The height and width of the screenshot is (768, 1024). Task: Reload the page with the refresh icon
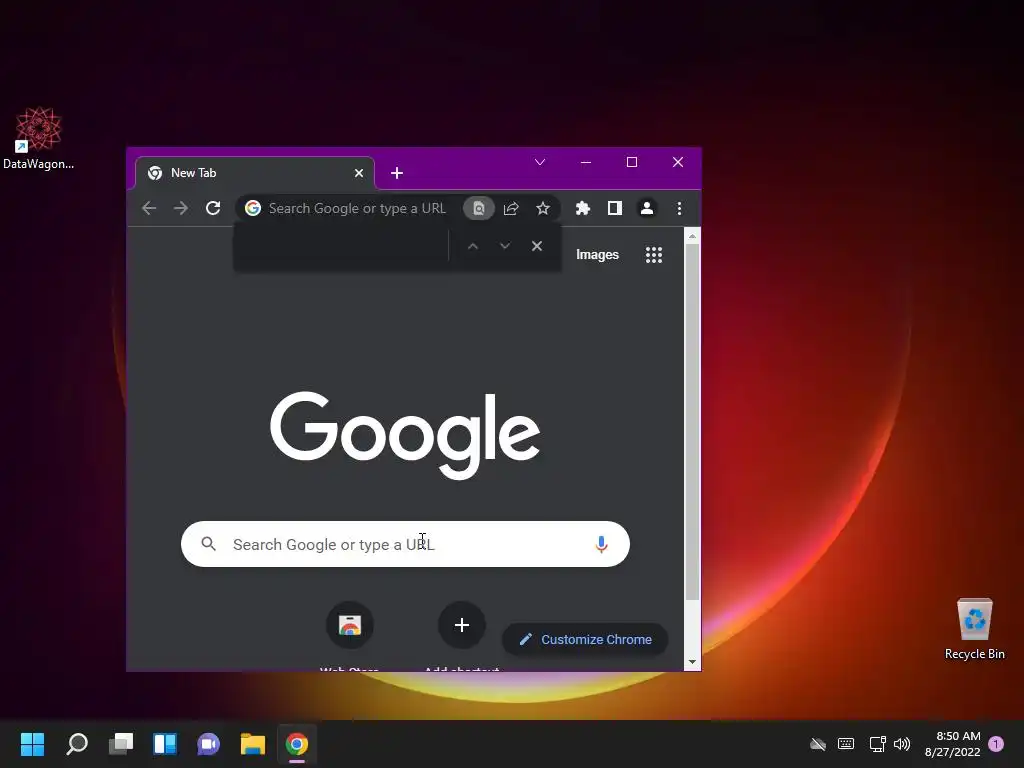pos(213,208)
